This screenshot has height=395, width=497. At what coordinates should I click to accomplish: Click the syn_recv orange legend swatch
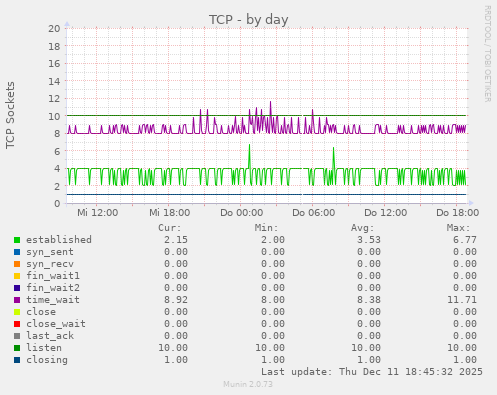(17, 264)
